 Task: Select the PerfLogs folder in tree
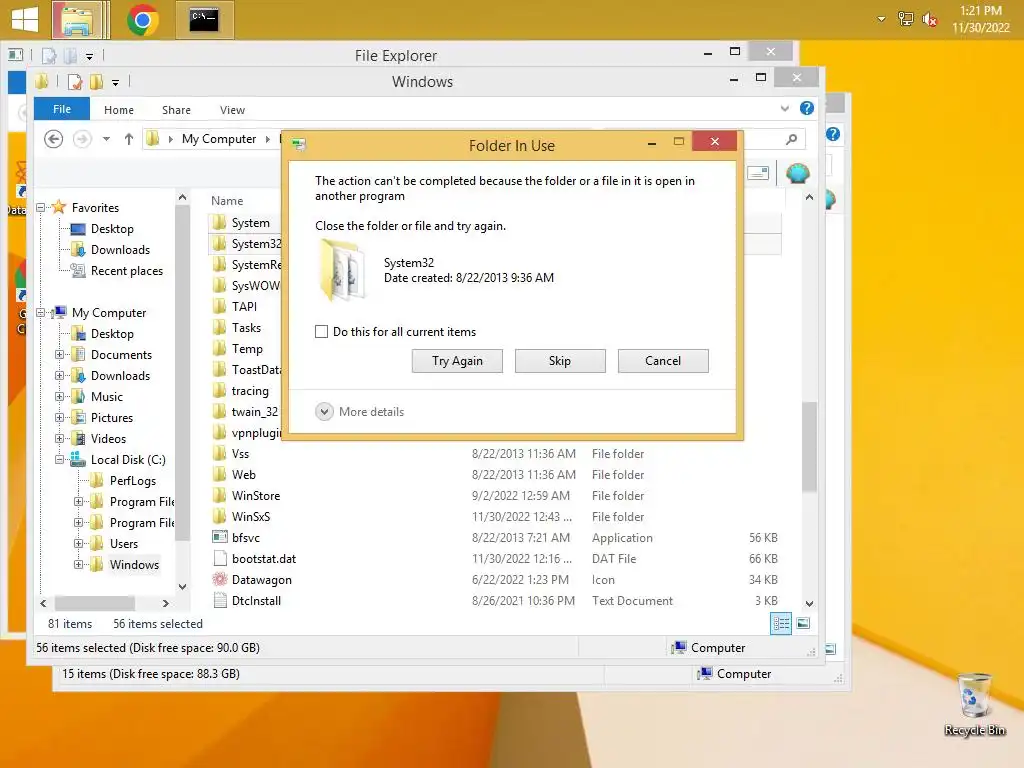click(x=133, y=481)
